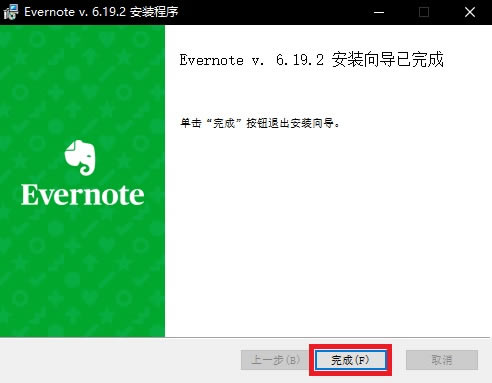Click the greyed-out 取消 cancel button
This screenshot has width=492, height=383.
442,360
